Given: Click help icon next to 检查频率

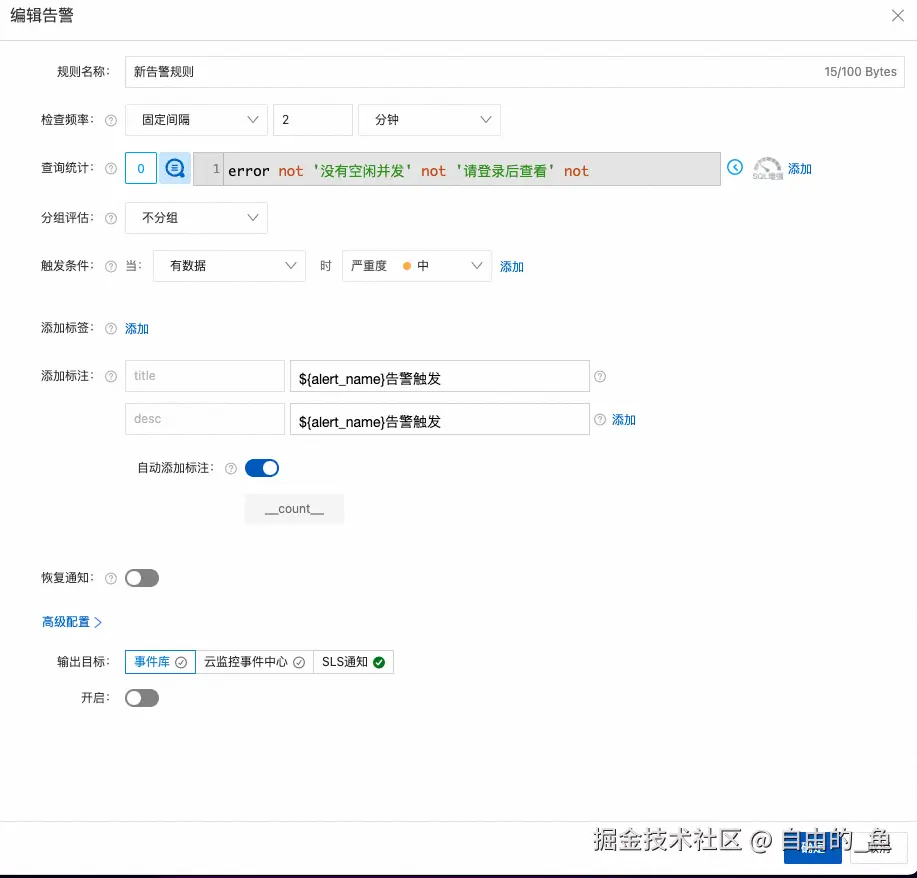Looking at the screenshot, I should click(x=111, y=120).
